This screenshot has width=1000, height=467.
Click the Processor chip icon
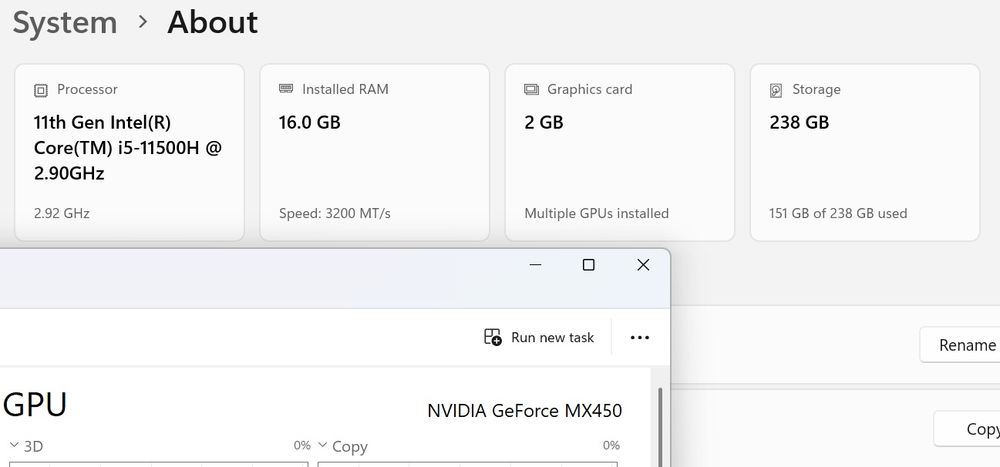pos(41,91)
